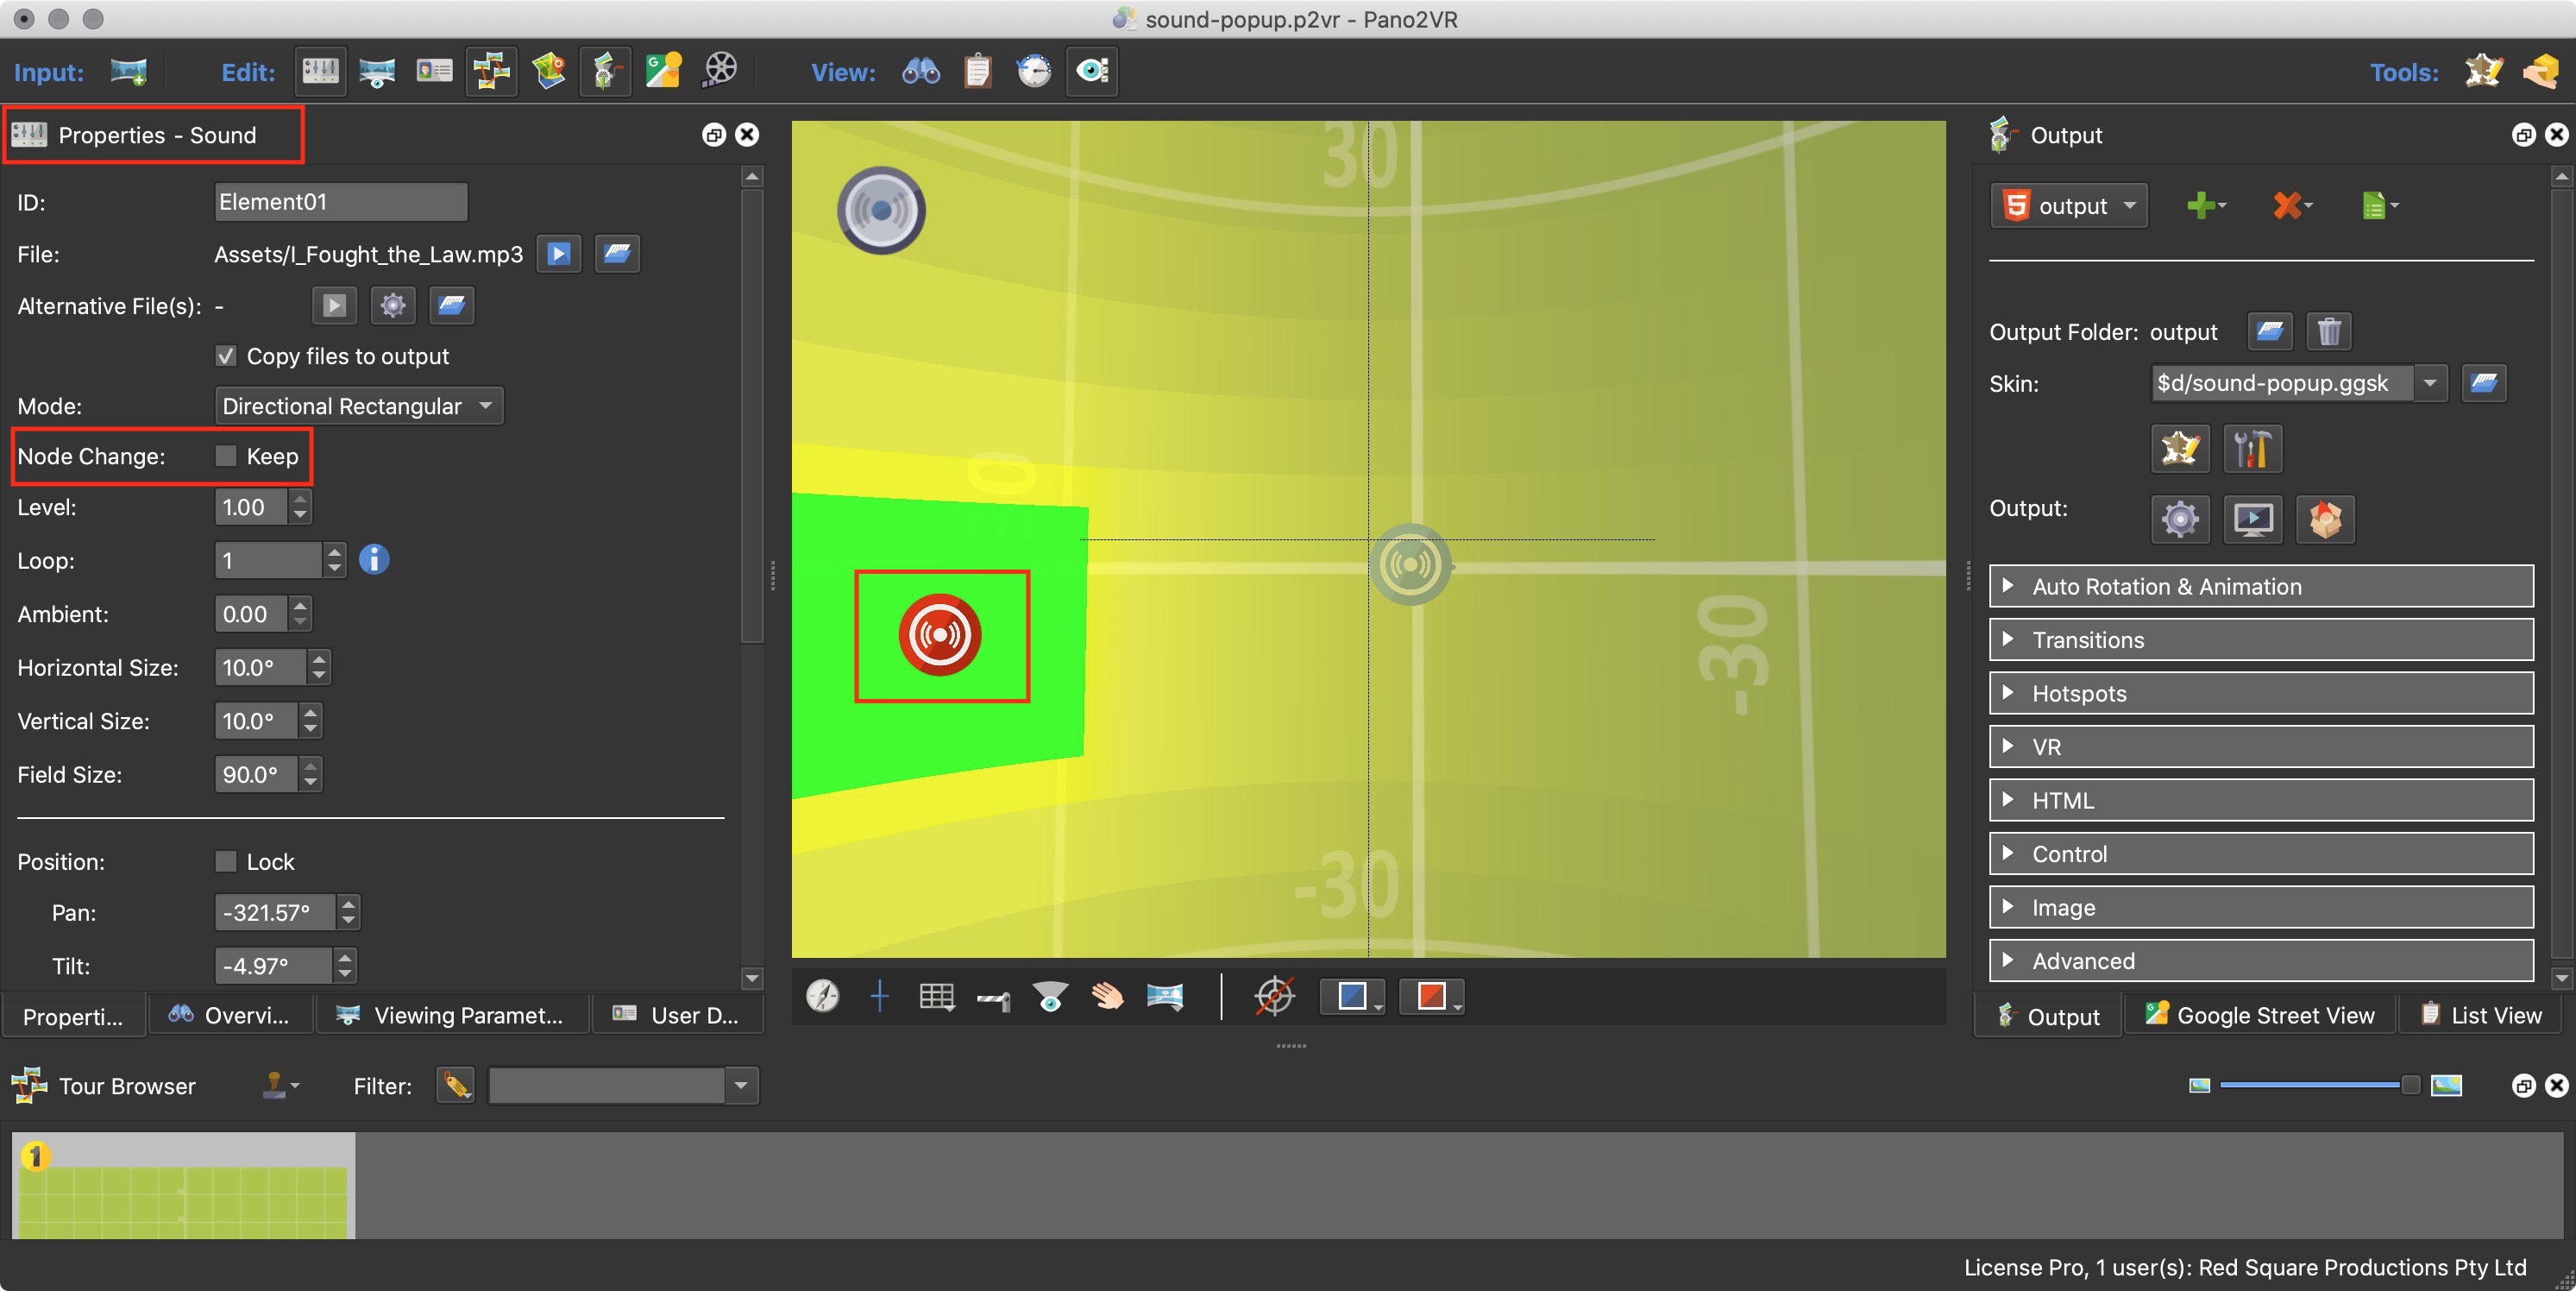The height and width of the screenshot is (1291, 2576).
Task: Click the Pan value field
Action: pyautogui.click(x=276, y=912)
